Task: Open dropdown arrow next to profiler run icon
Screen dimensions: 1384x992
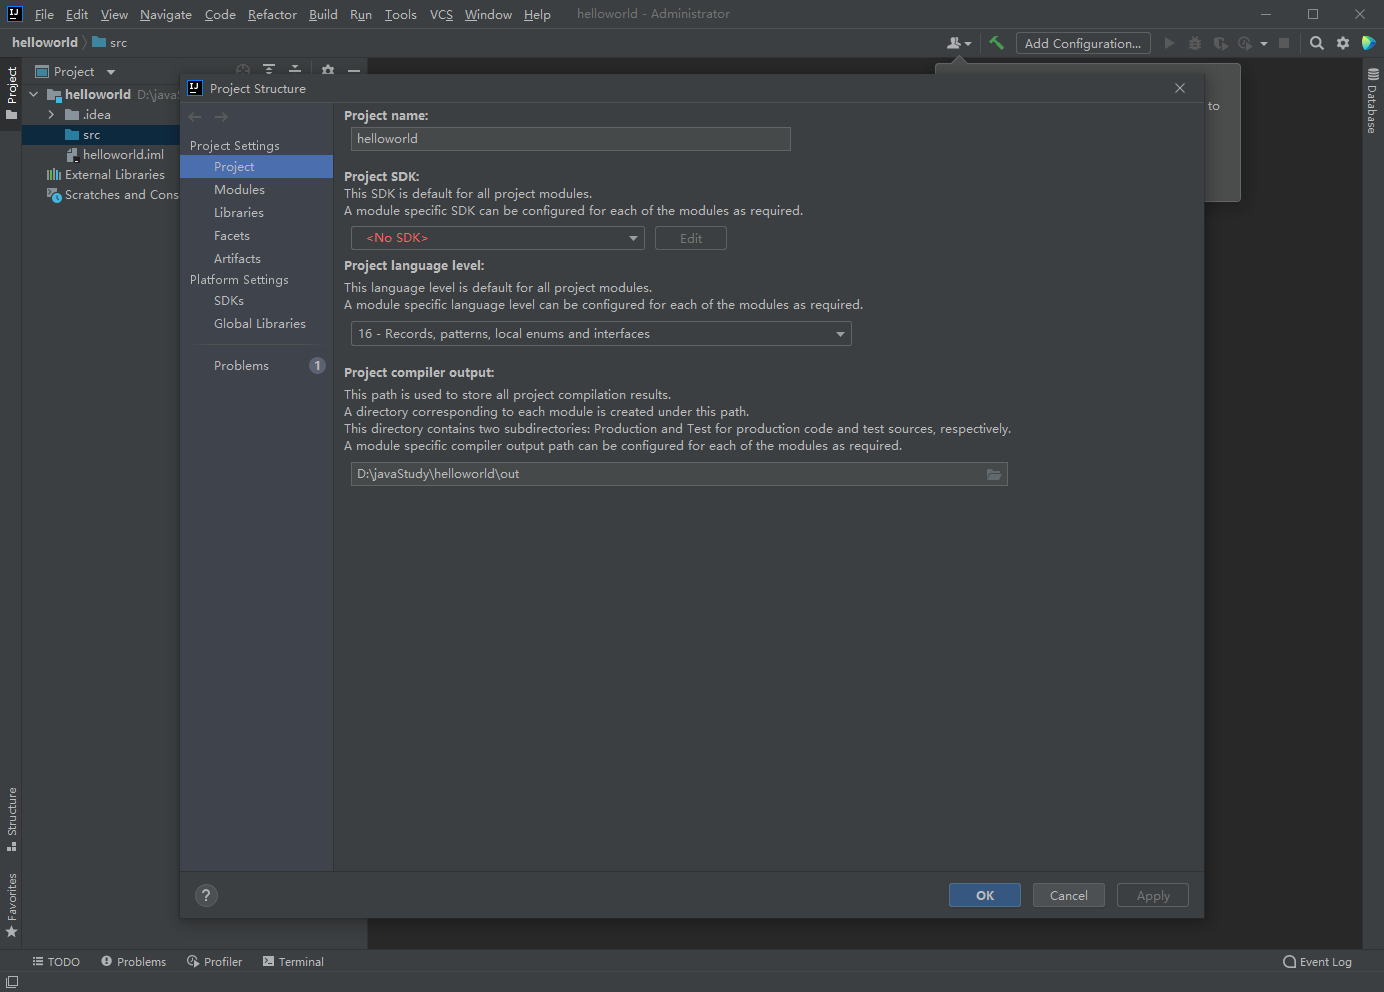Action: pos(1264,43)
